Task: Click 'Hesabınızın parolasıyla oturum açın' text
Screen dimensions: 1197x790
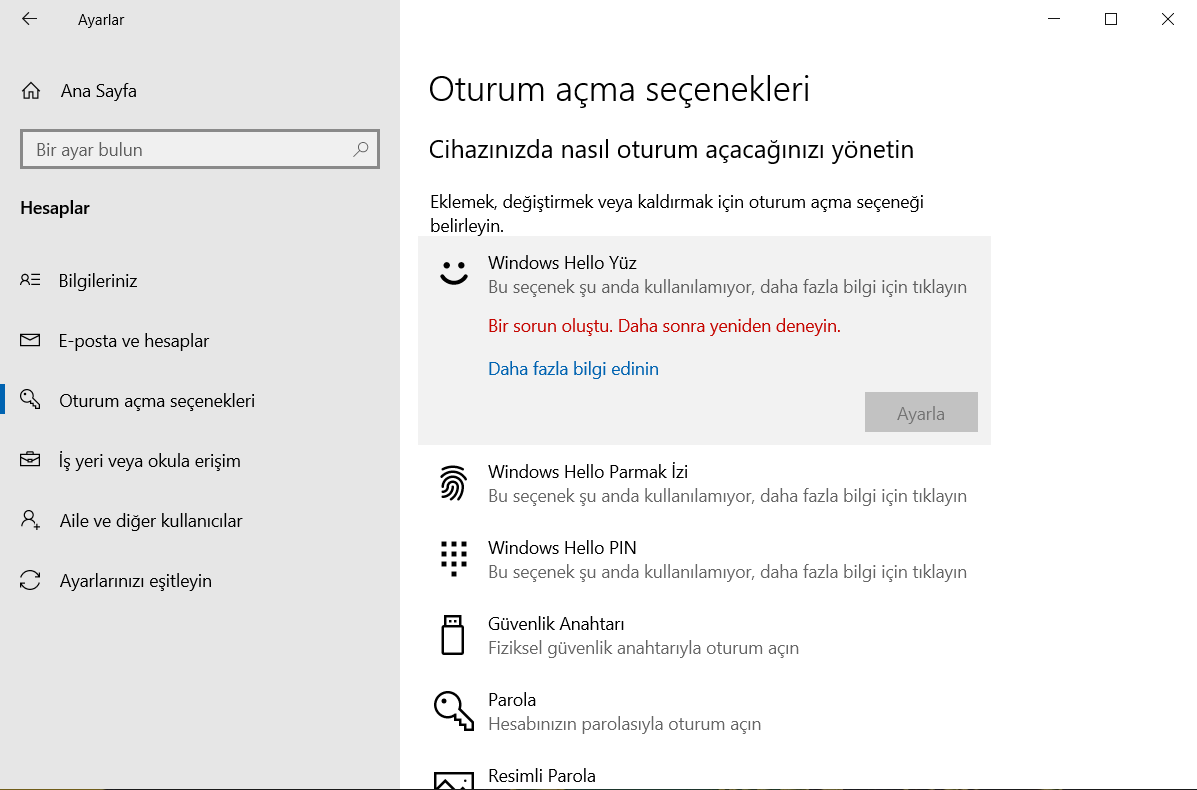Action: [x=624, y=724]
